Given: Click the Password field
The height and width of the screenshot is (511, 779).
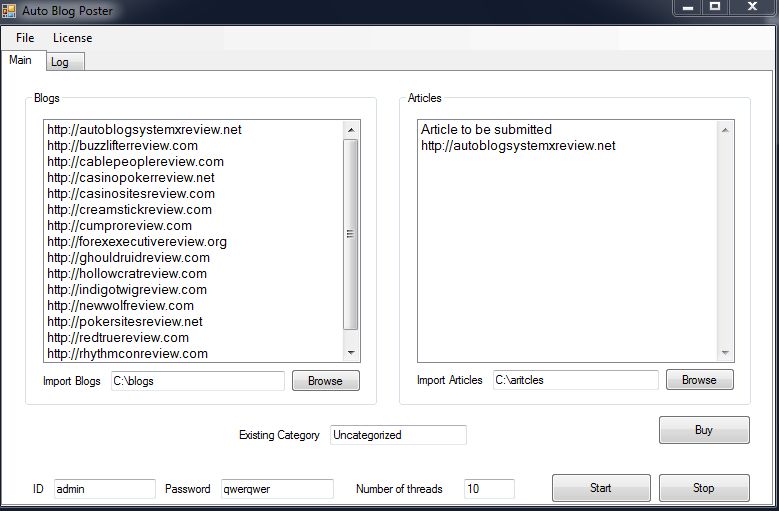Looking at the screenshot, I should [277, 489].
